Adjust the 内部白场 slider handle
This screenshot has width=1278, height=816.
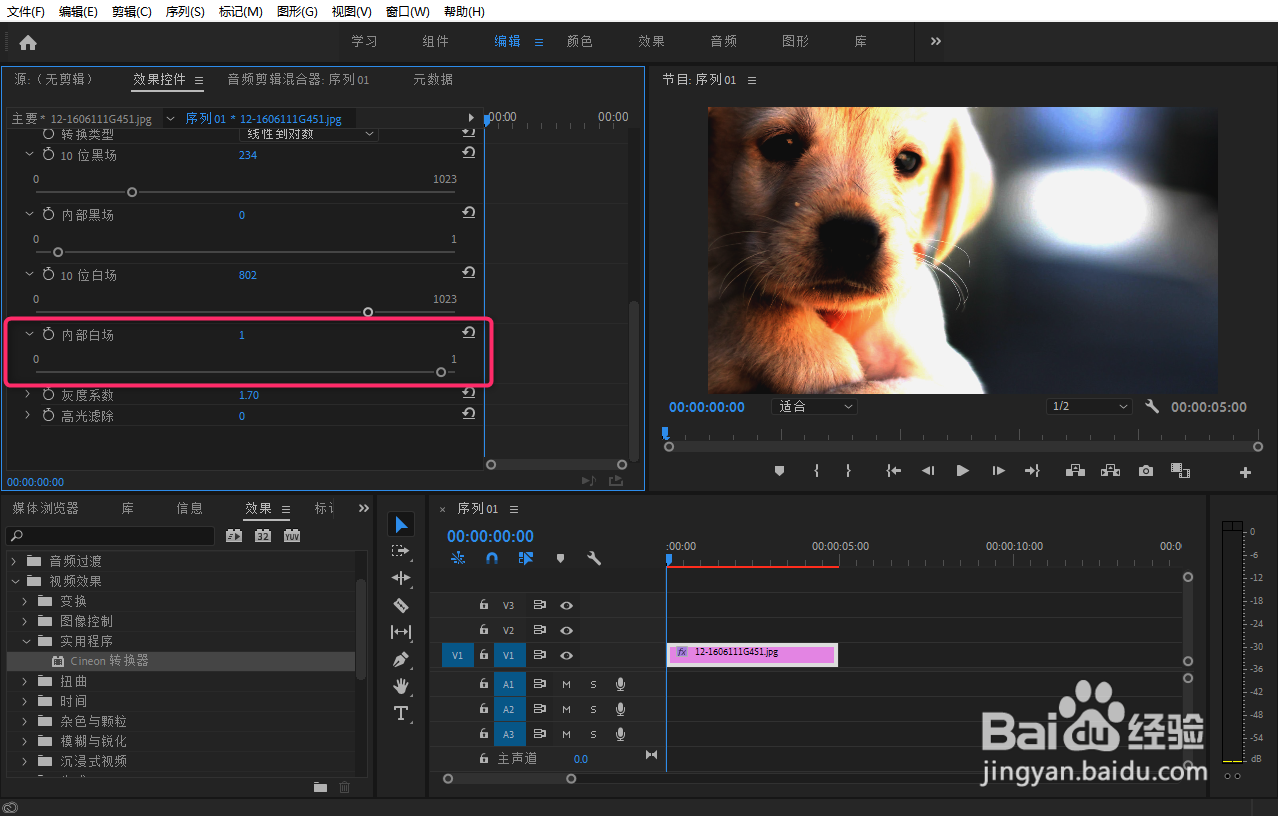click(x=441, y=372)
